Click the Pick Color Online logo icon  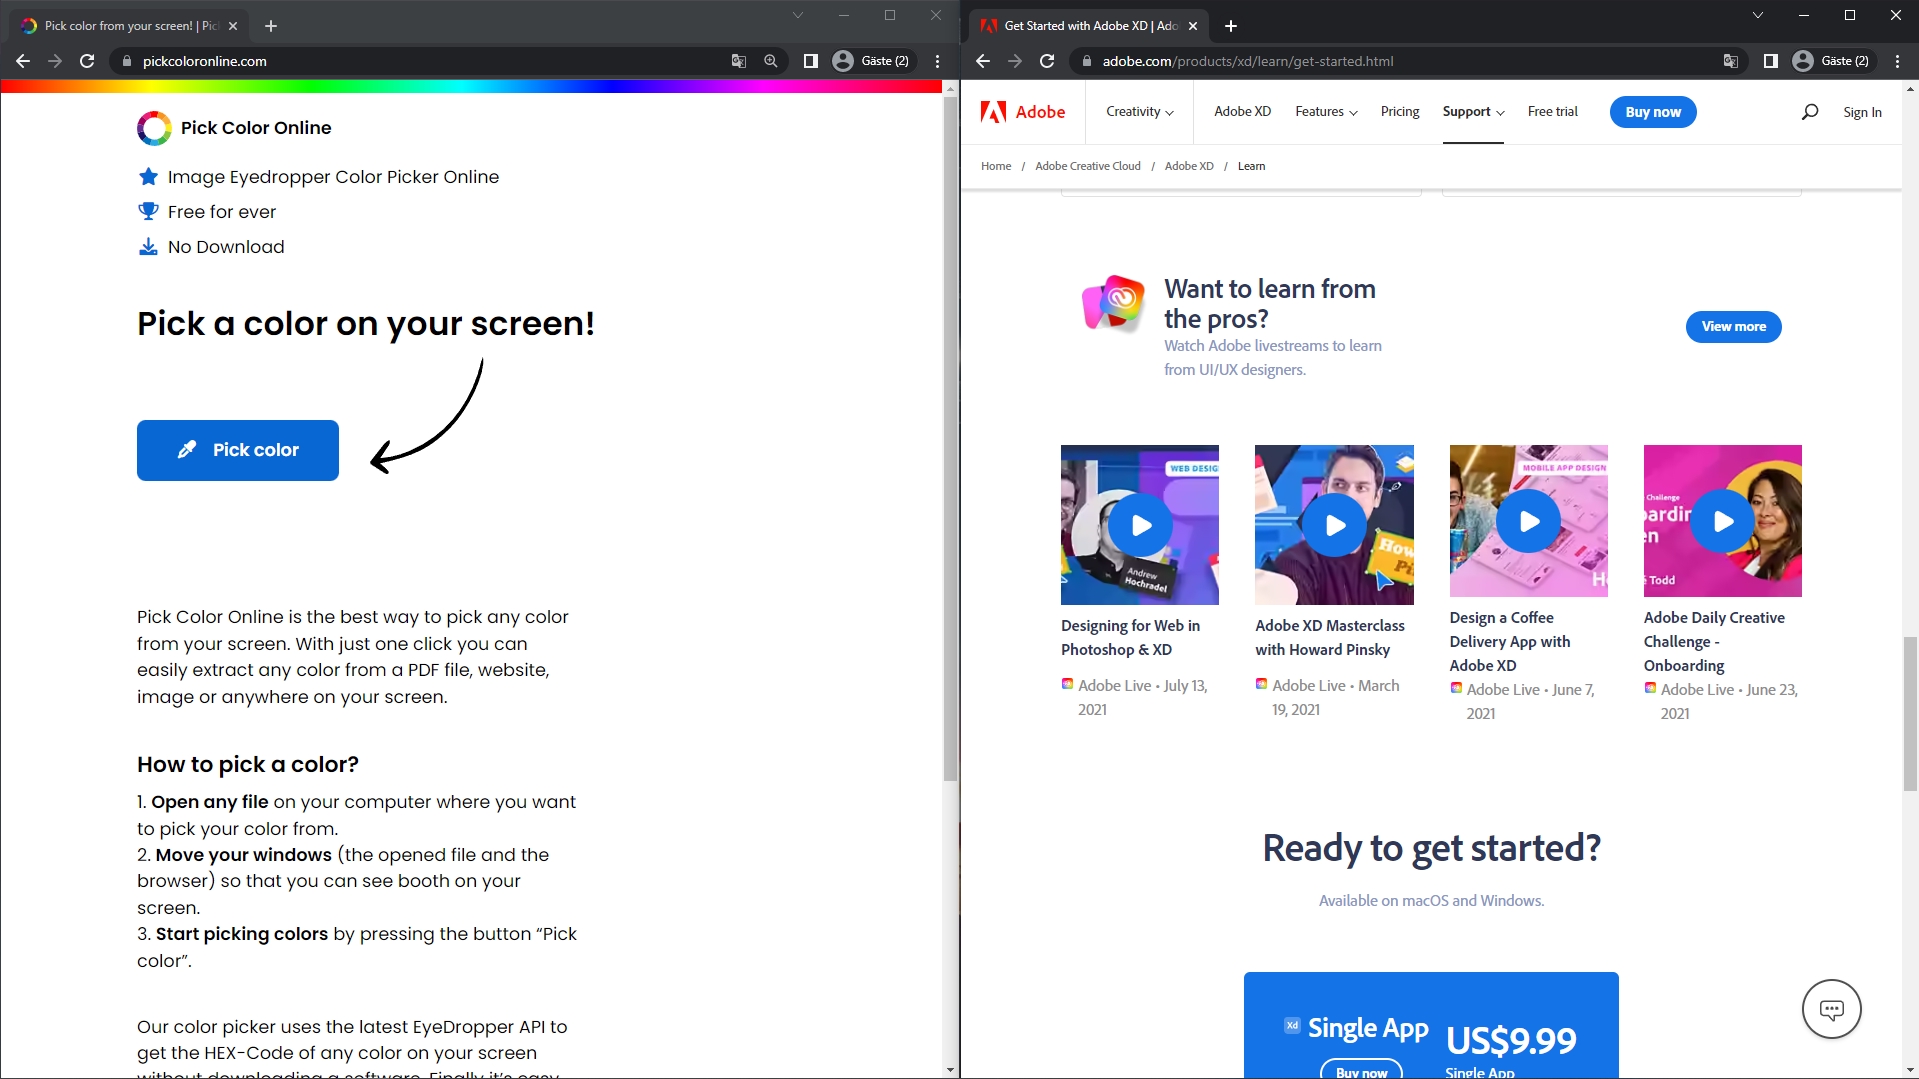click(154, 128)
